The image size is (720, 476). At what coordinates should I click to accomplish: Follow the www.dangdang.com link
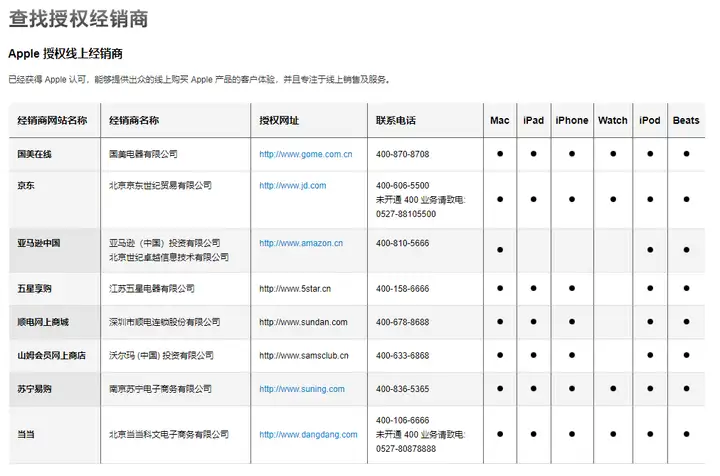pos(308,434)
